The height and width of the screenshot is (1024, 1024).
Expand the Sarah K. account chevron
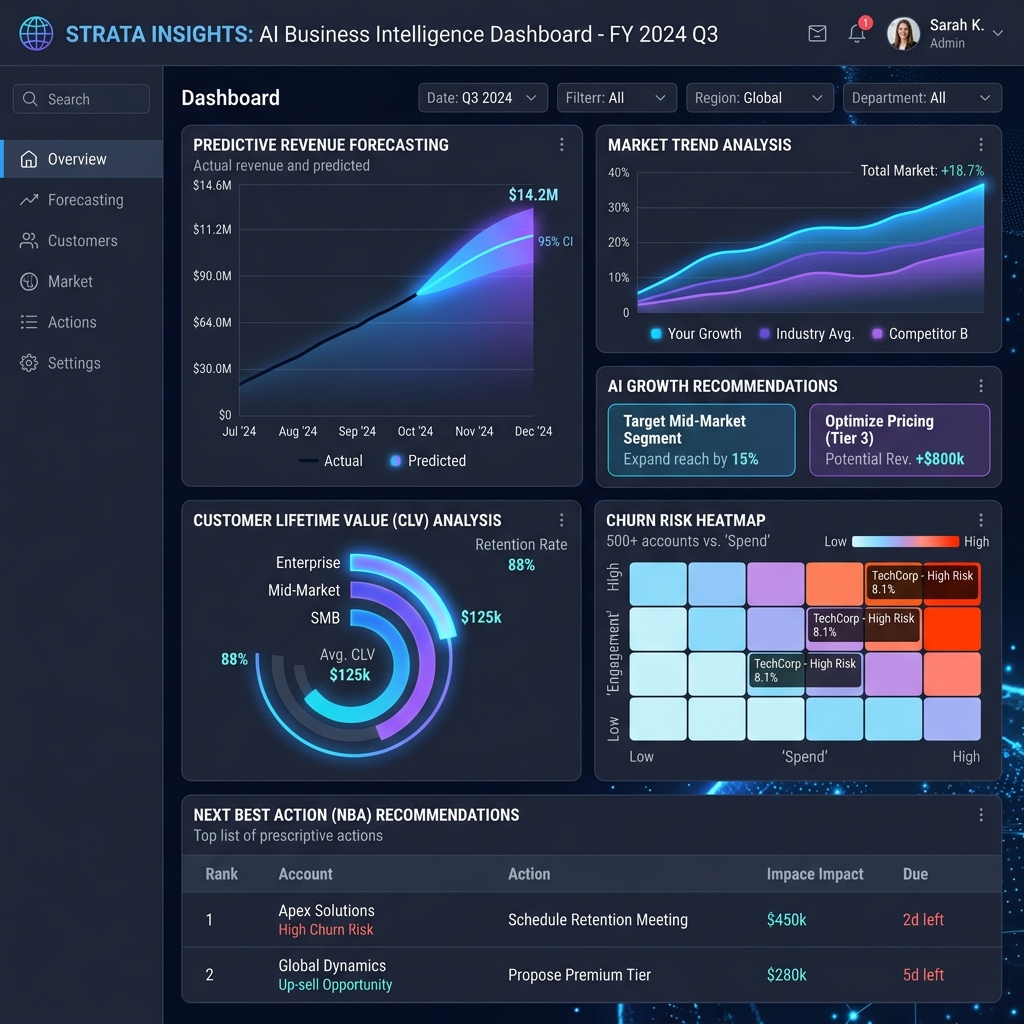[x=997, y=33]
